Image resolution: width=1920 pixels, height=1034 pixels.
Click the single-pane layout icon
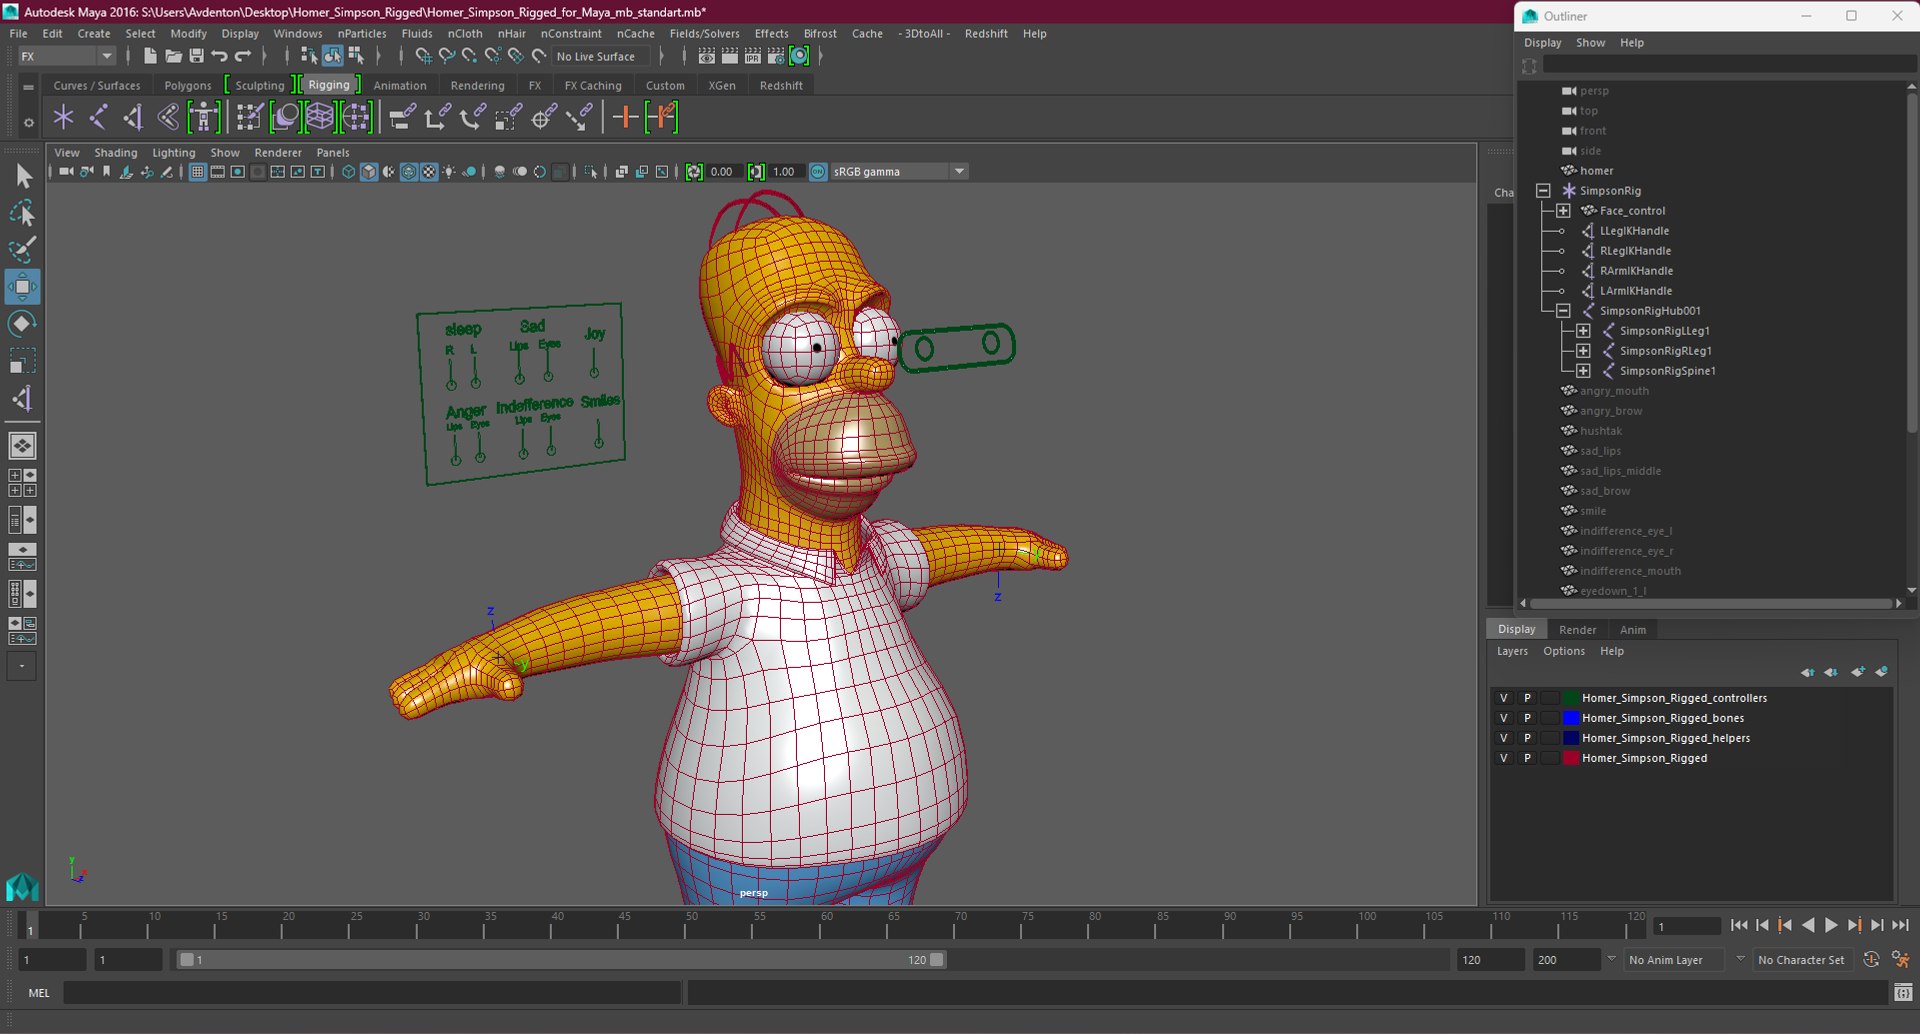pos(22,445)
